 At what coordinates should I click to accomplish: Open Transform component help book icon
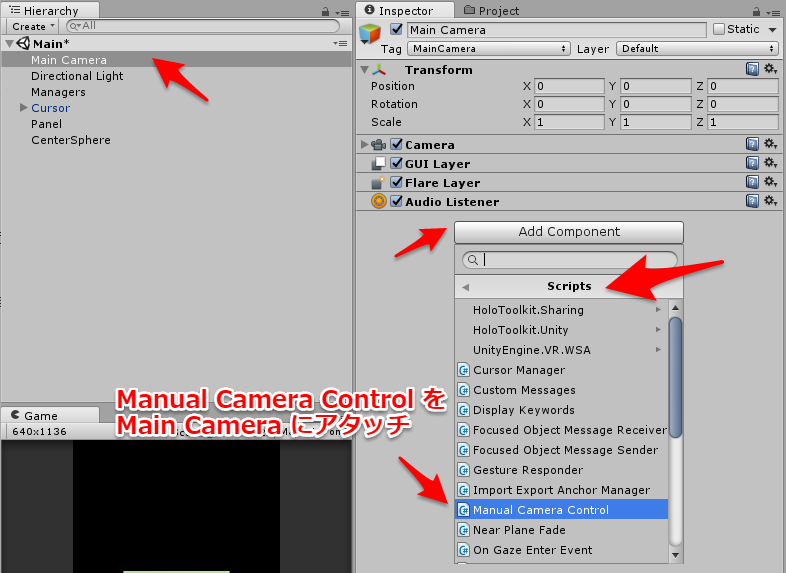tap(752, 69)
